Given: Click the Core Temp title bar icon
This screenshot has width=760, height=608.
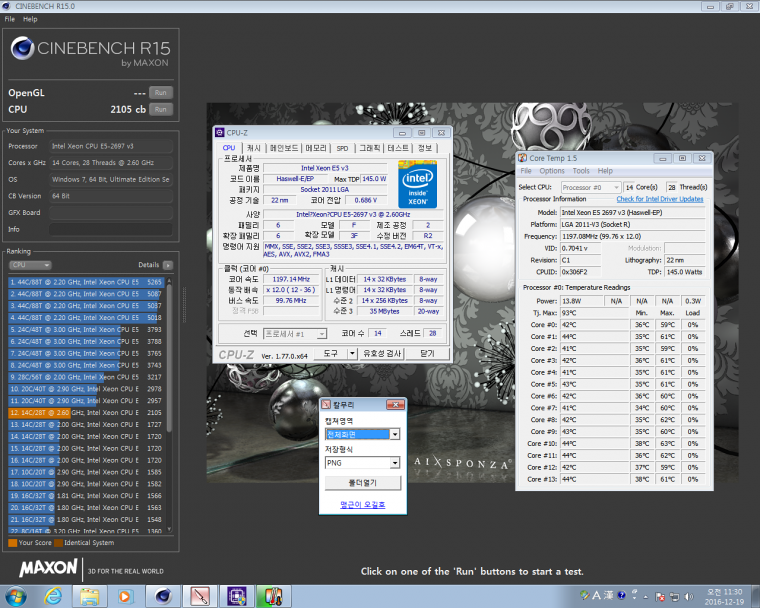Looking at the screenshot, I should tap(522, 158).
